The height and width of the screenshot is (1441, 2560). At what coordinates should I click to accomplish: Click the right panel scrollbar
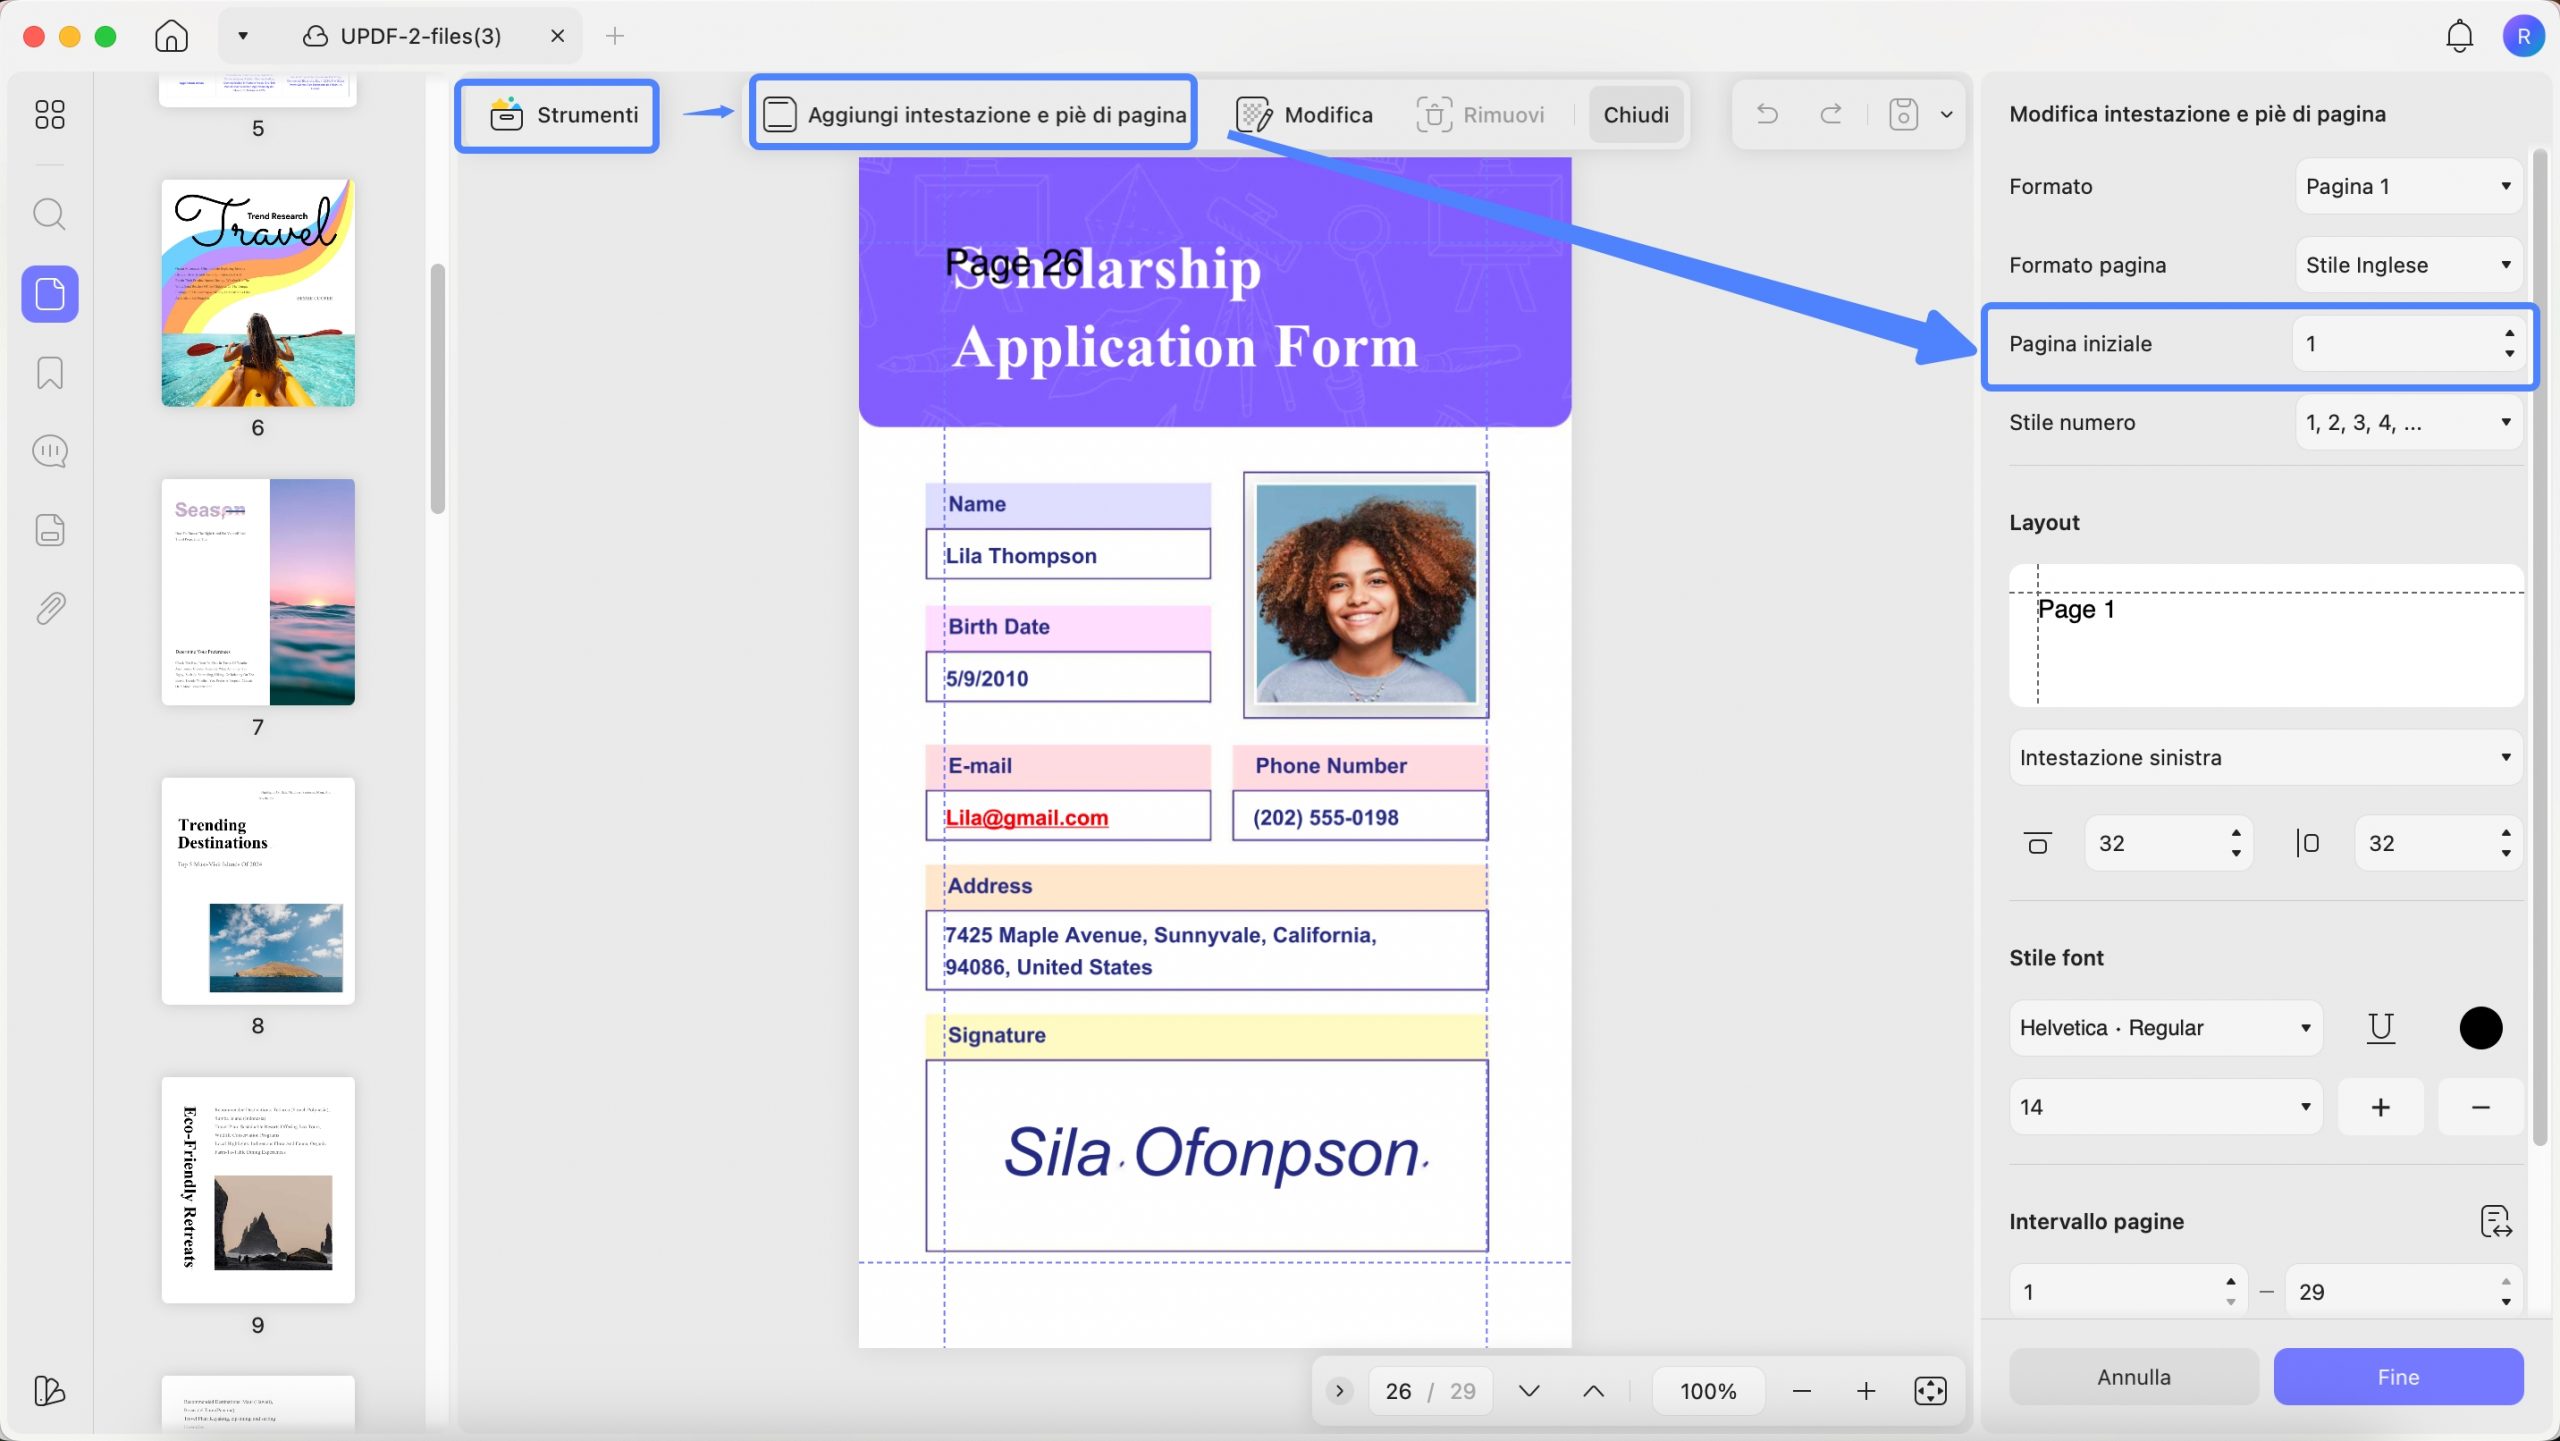2539,648
